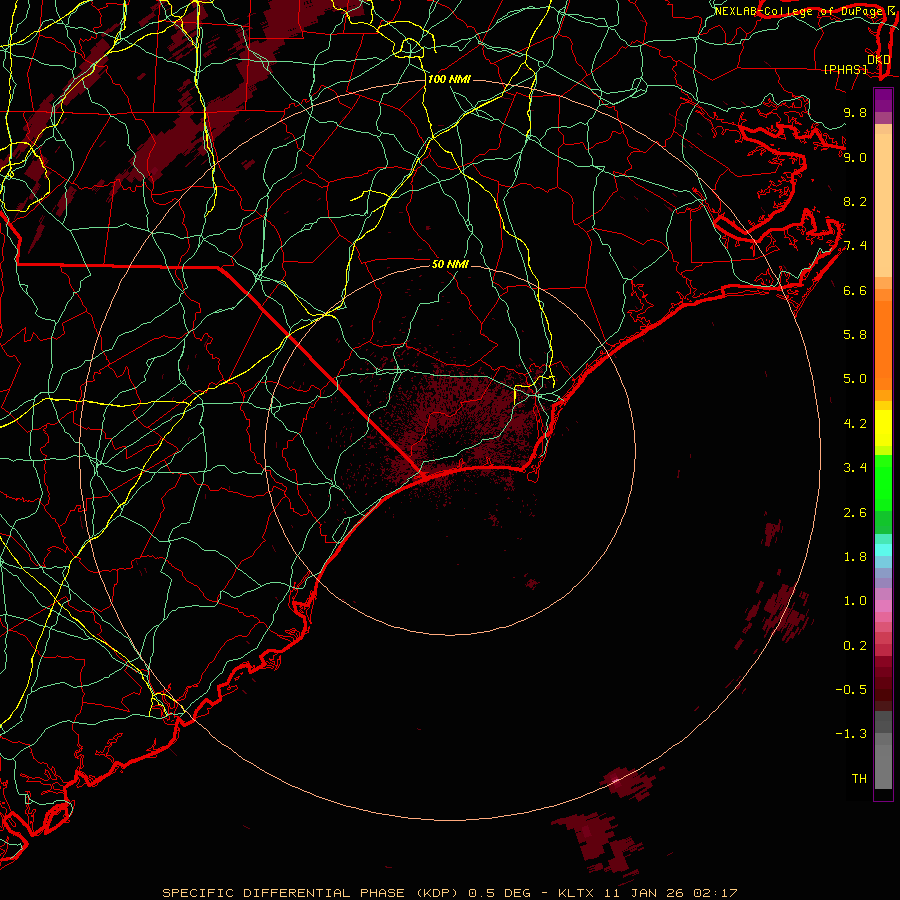Screen dimensions: 900x900
Task: Click the 5.8 scale value
Action: point(855,335)
